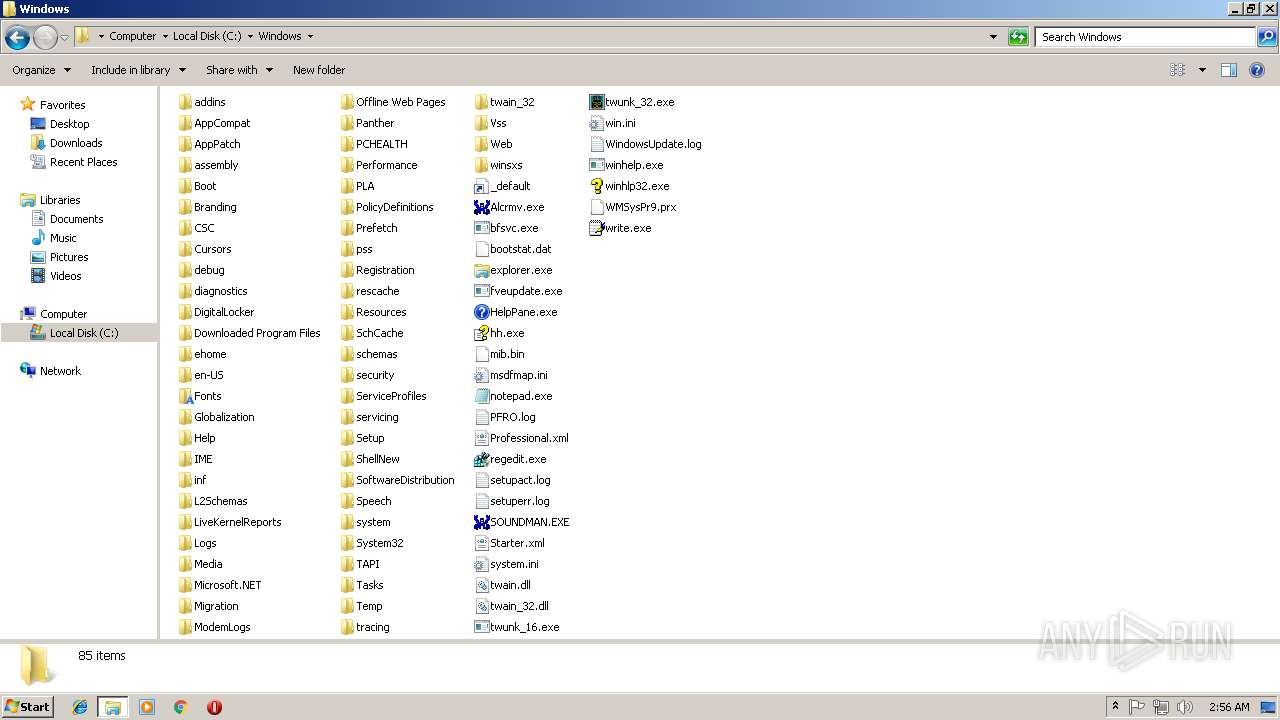Viewport: 1280px width, 720px height.
Task: Expand the Windows breadcrumb arrow
Action: (x=310, y=36)
